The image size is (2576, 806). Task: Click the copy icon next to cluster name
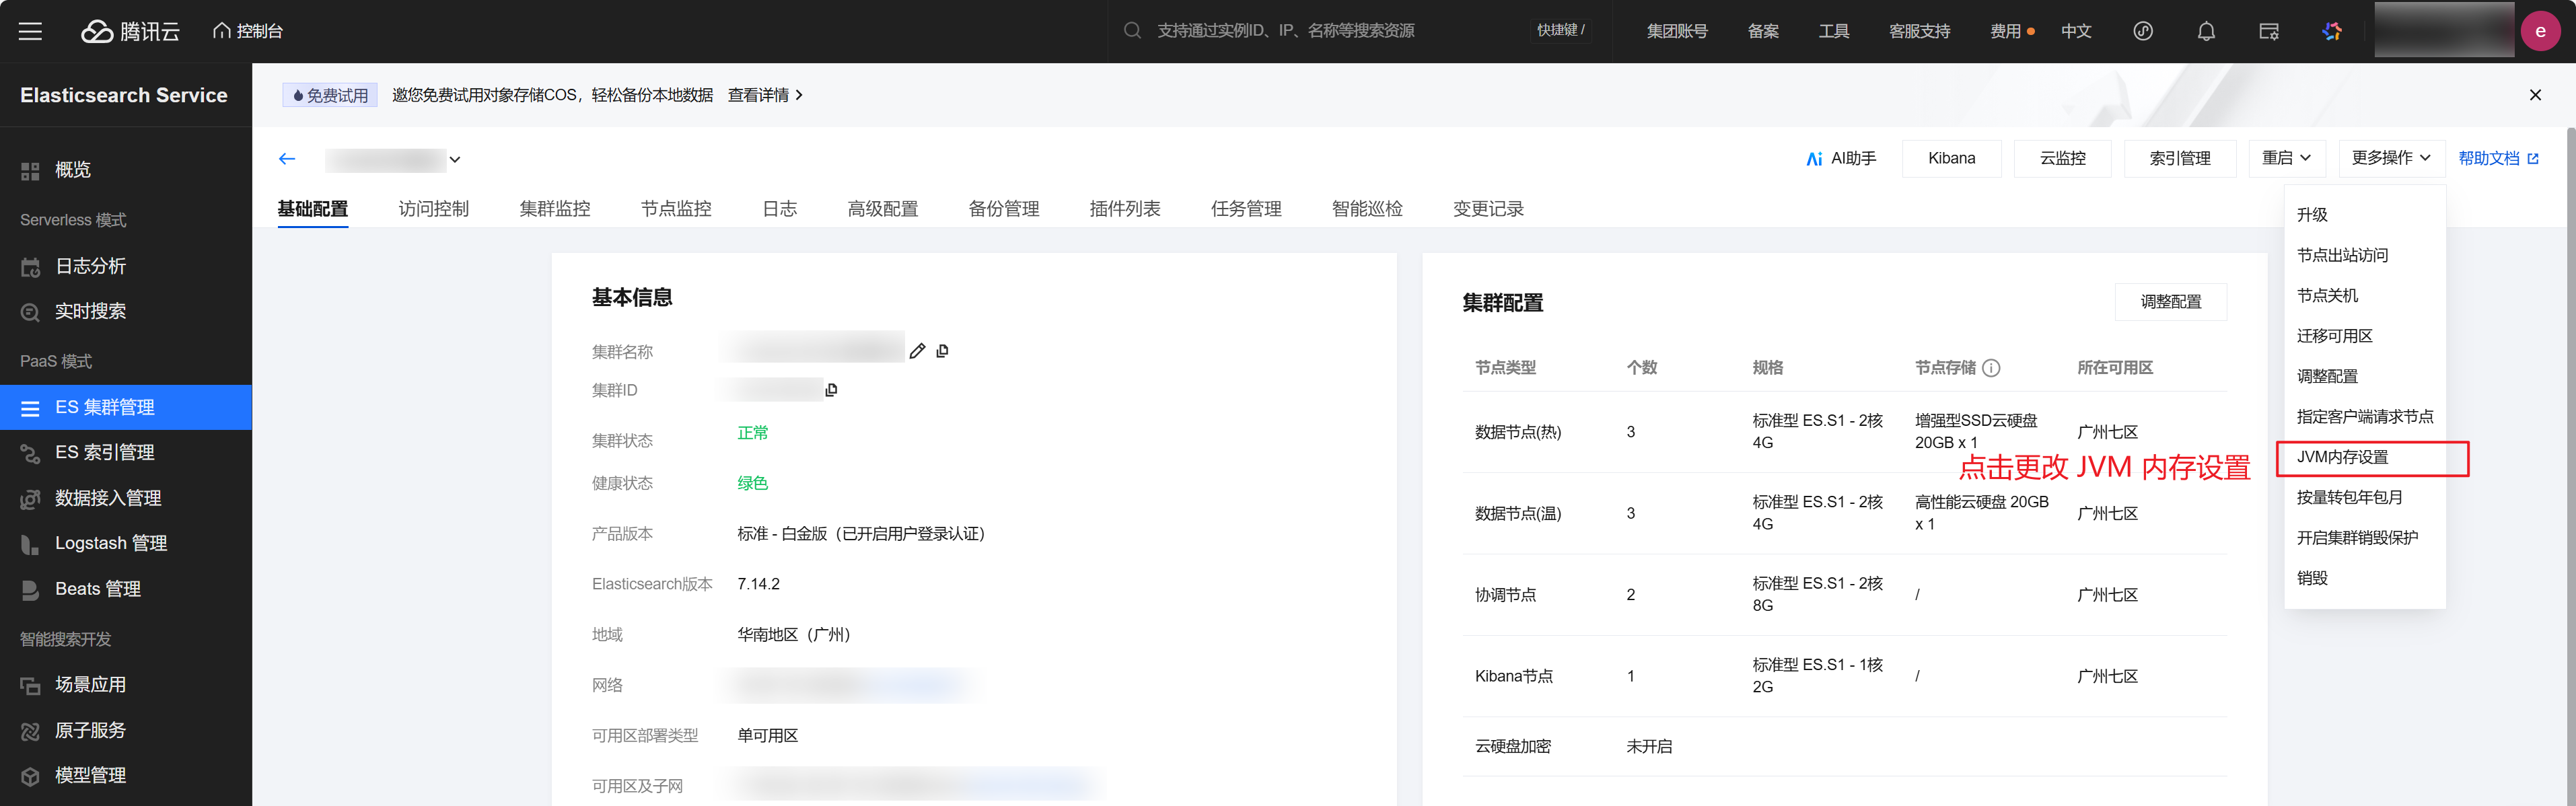(x=942, y=351)
